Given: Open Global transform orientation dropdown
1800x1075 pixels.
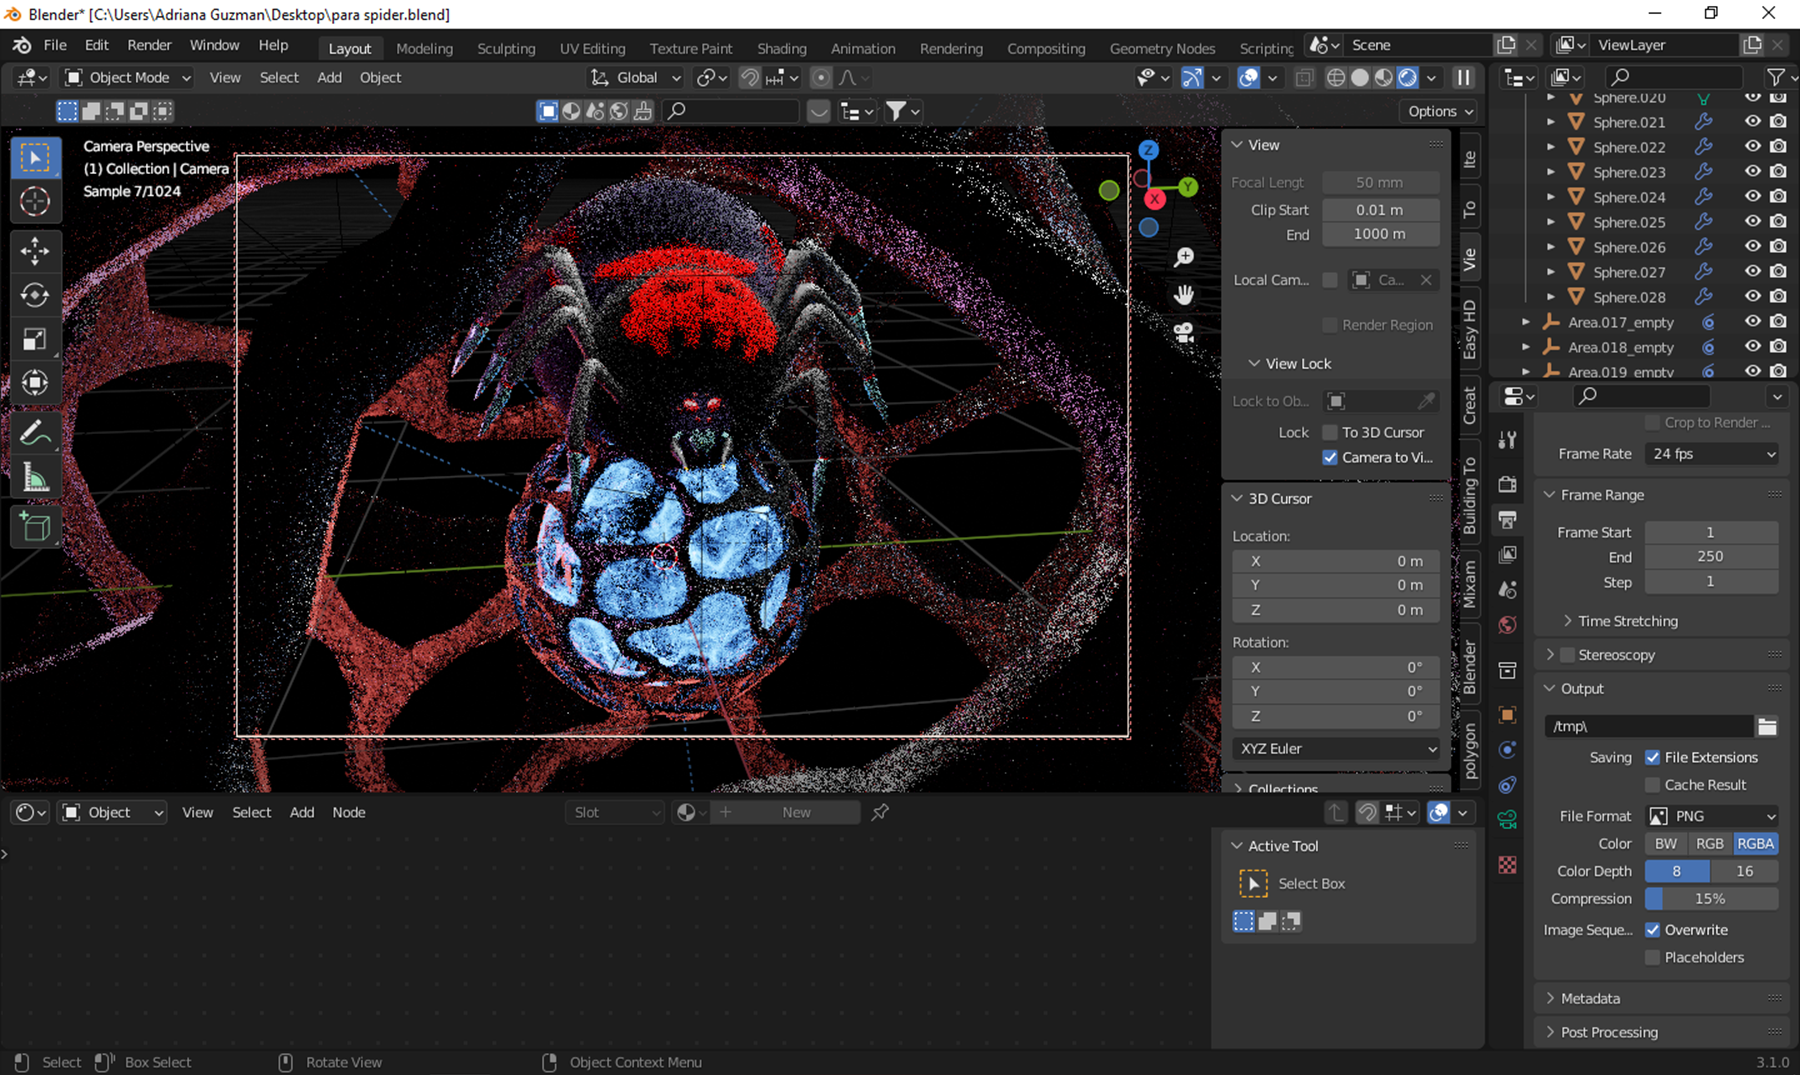Looking at the screenshot, I should point(635,77).
